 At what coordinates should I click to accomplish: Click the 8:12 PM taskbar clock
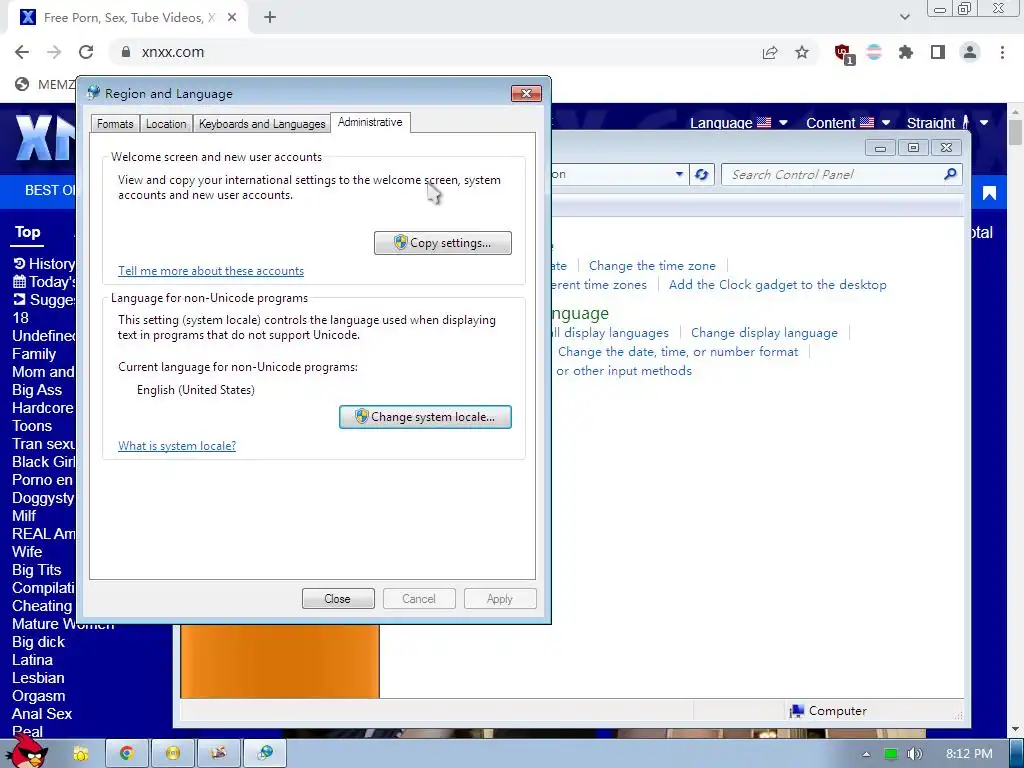pos(968,754)
